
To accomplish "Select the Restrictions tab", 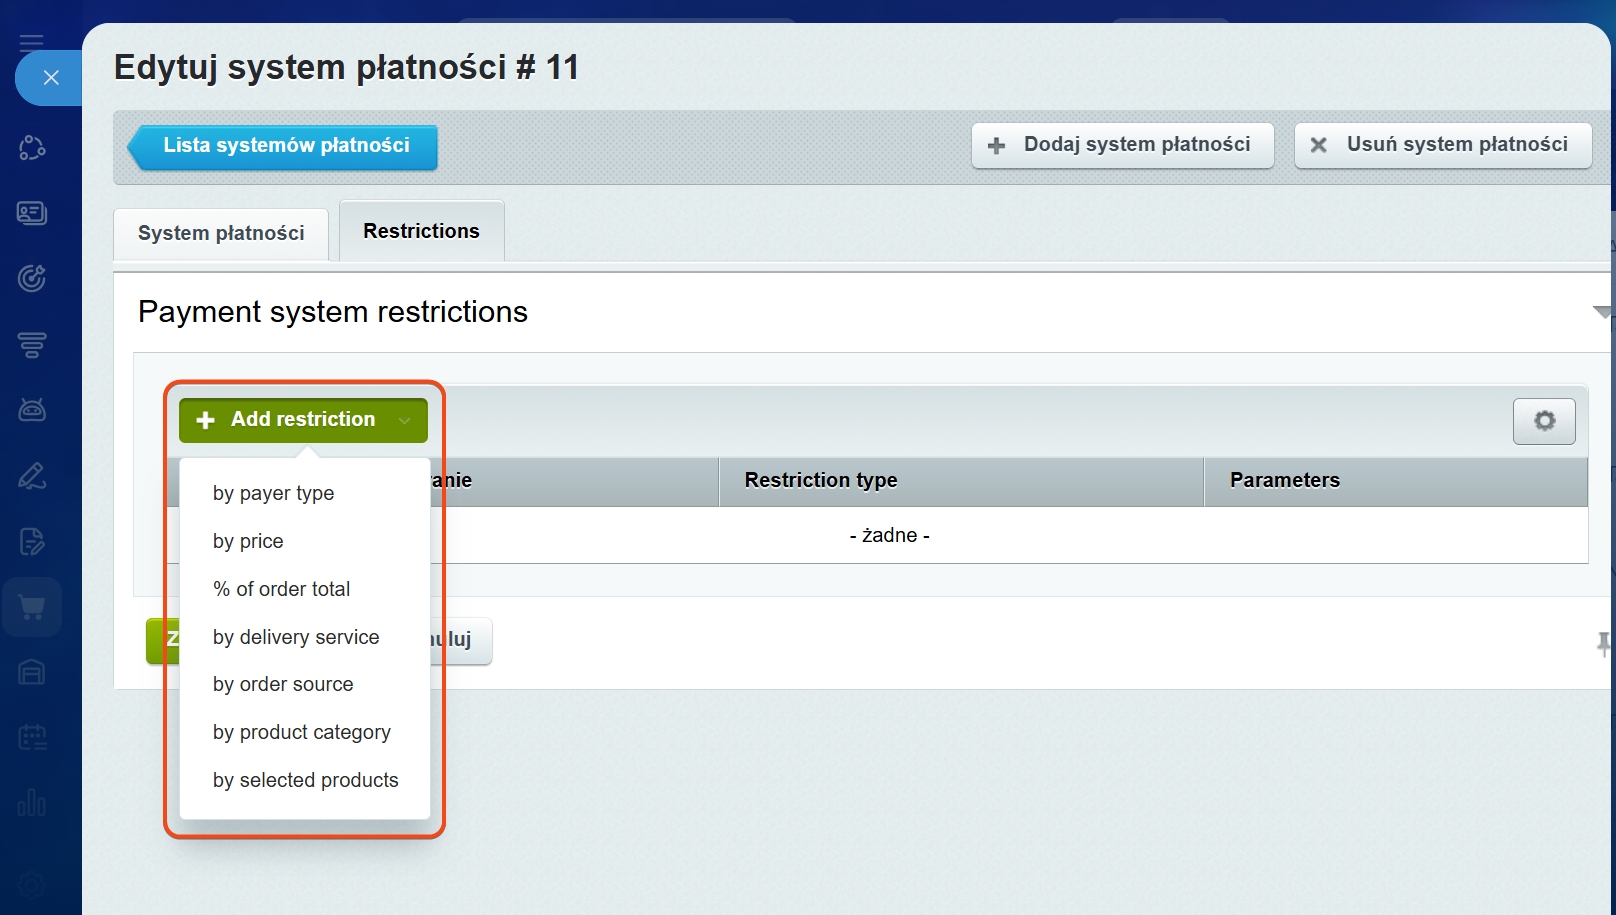I will click(421, 232).
